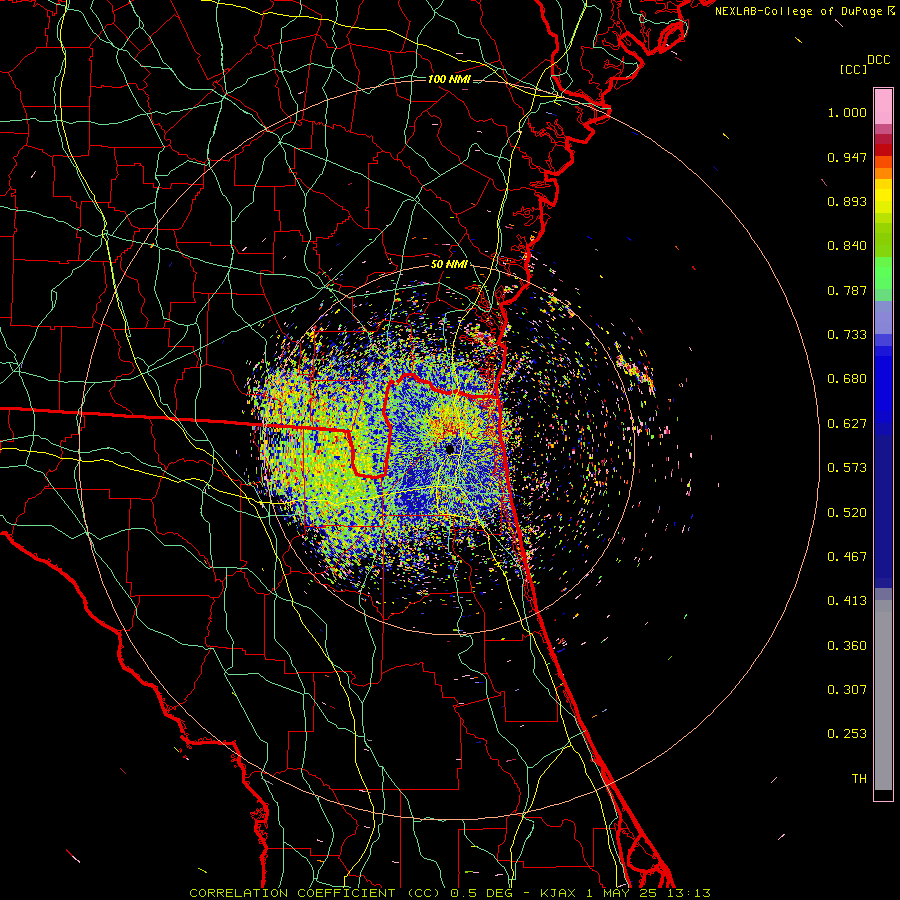The height and width of the screenshot is (900, 900).
Task: Click the 0.467 scale value
Action: tap(847, 557)
